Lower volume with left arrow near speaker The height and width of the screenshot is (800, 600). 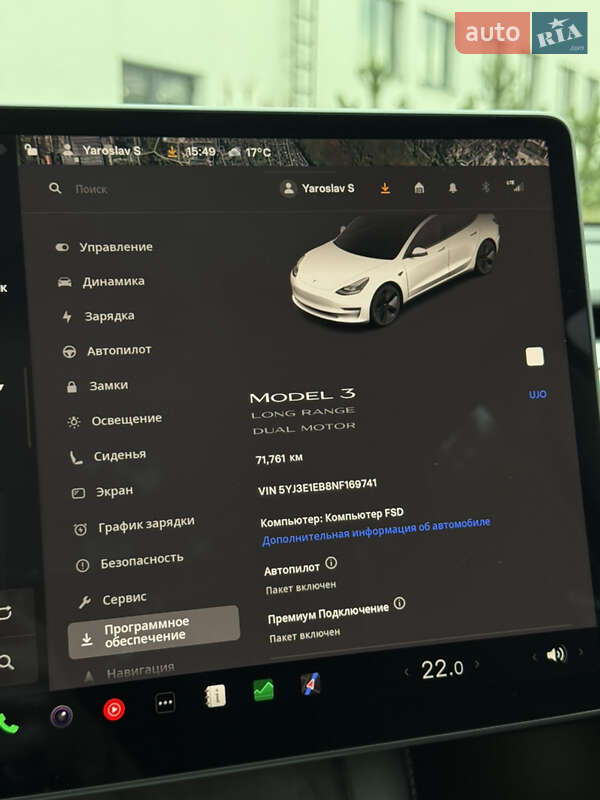[534, 657]
